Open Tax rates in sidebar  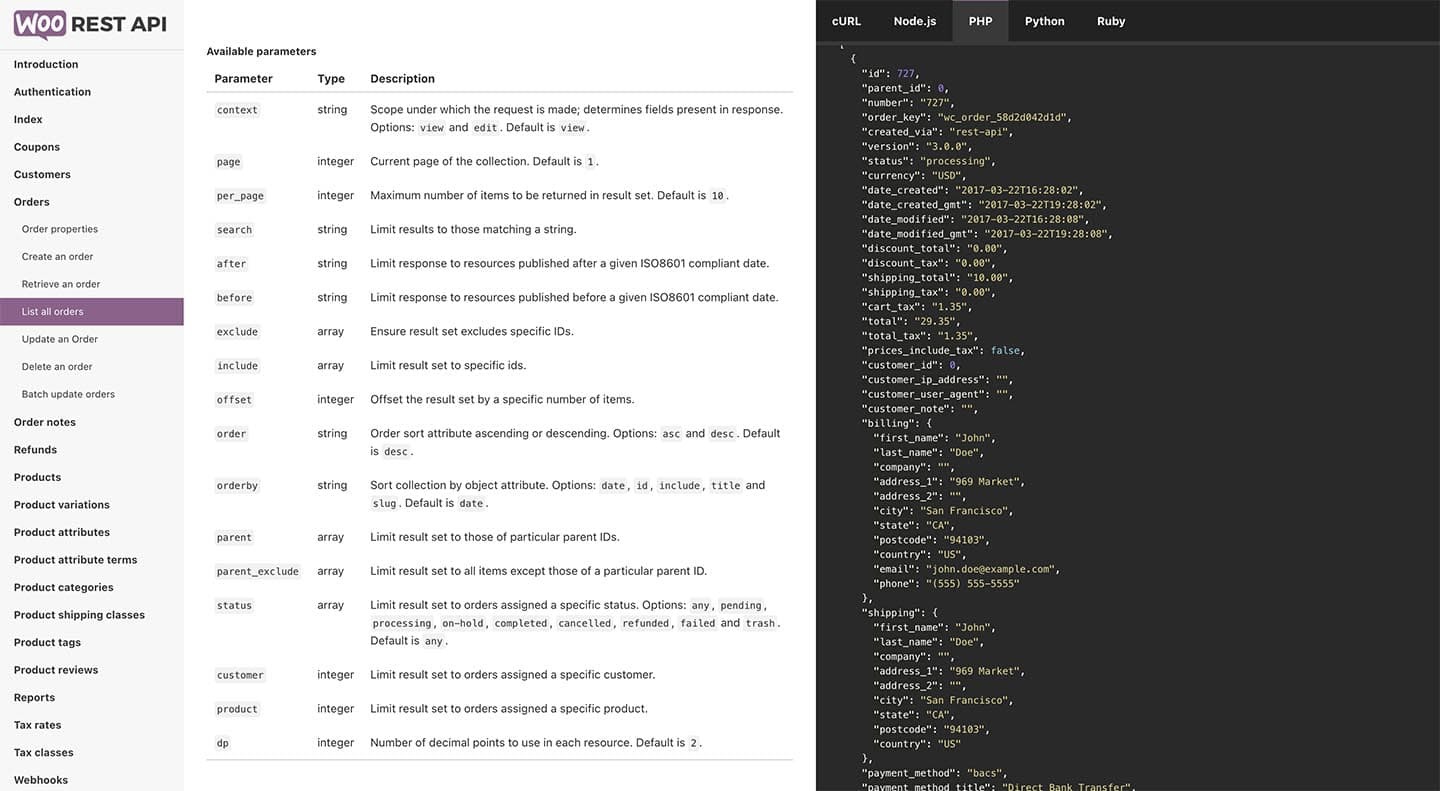point(37,725)
